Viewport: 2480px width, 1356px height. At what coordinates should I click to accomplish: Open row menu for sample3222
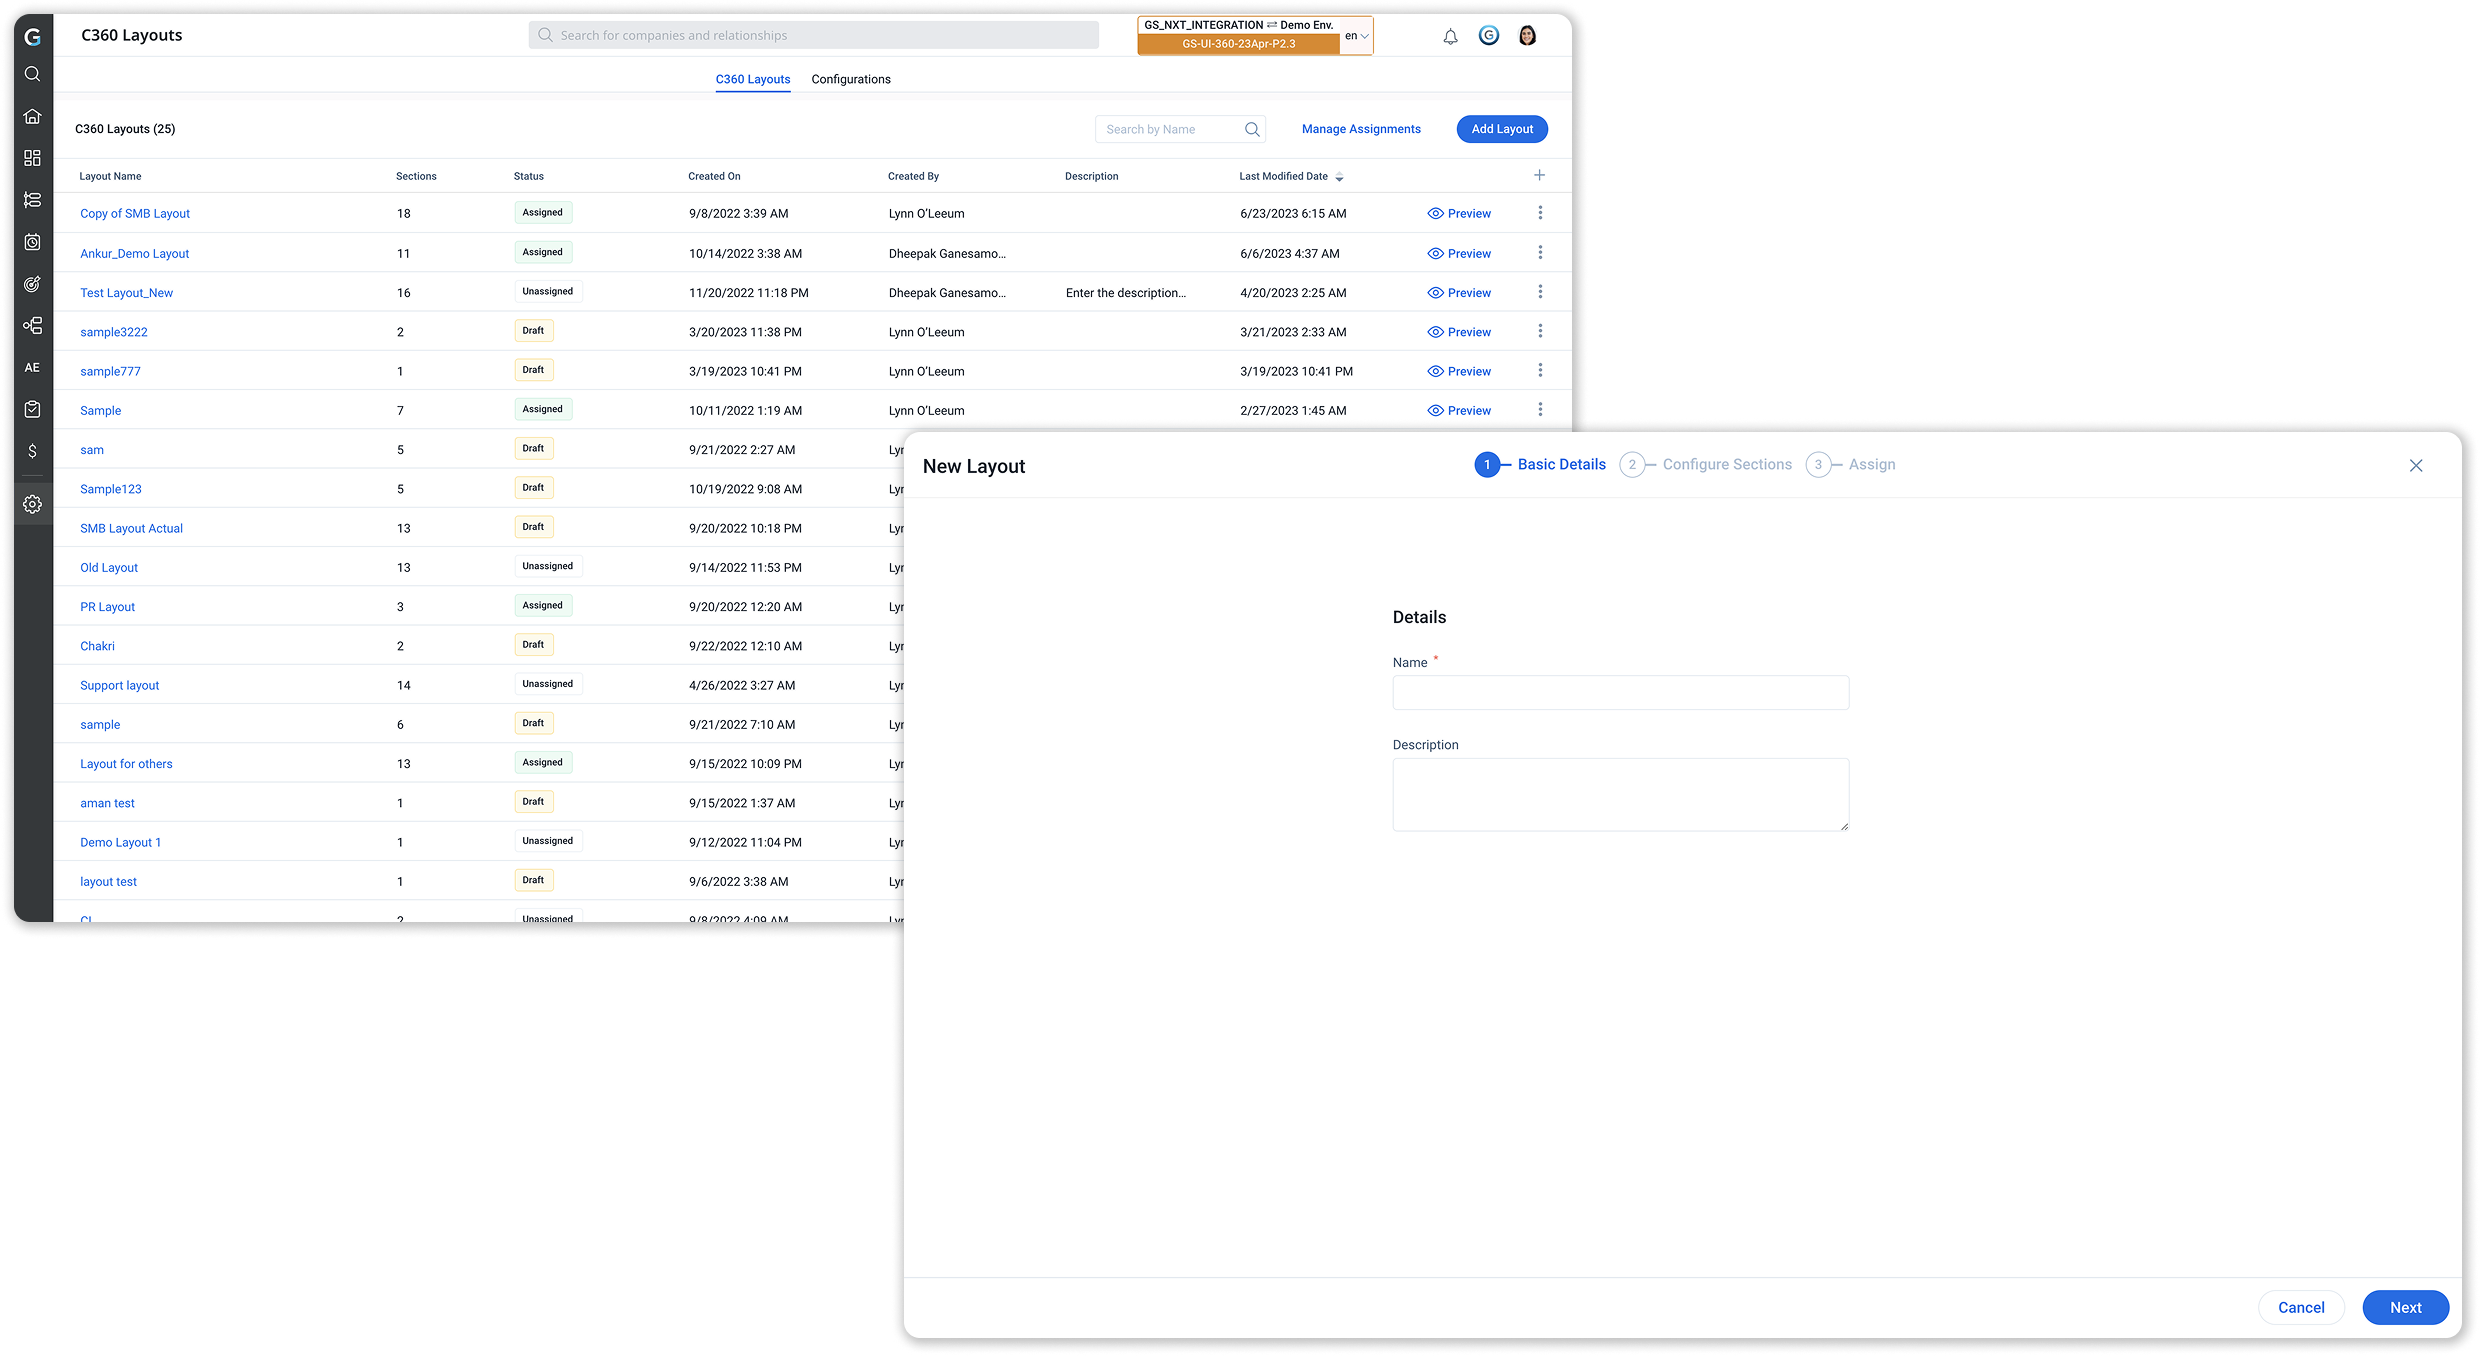pos(1540,331)
